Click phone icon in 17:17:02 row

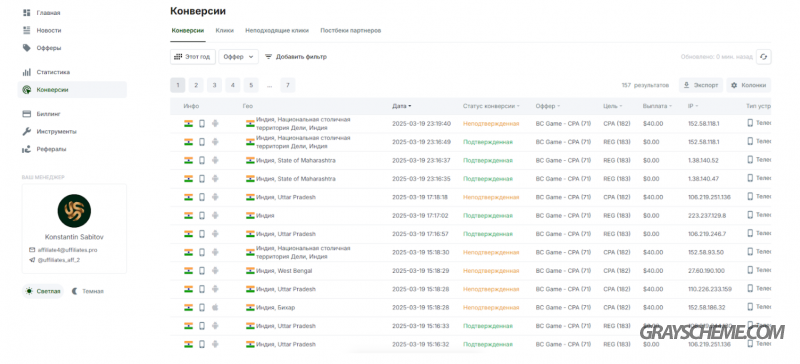pos(202,215)
